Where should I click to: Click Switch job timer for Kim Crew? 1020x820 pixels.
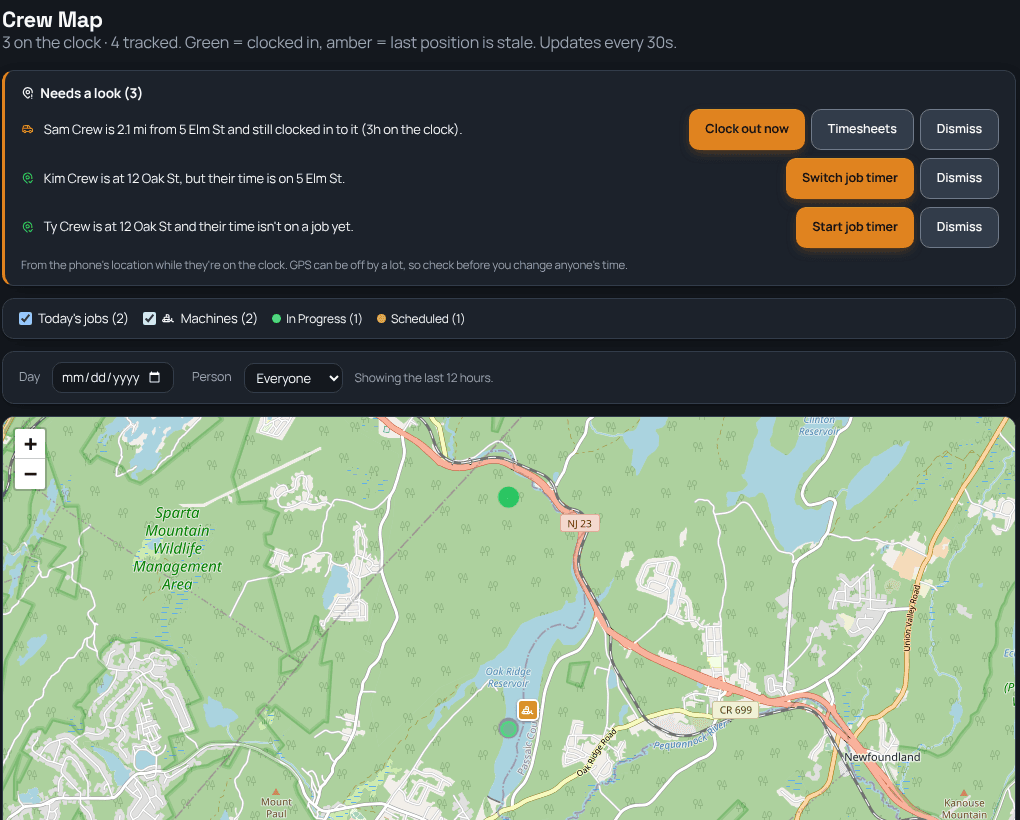click(x=850, y=178)
